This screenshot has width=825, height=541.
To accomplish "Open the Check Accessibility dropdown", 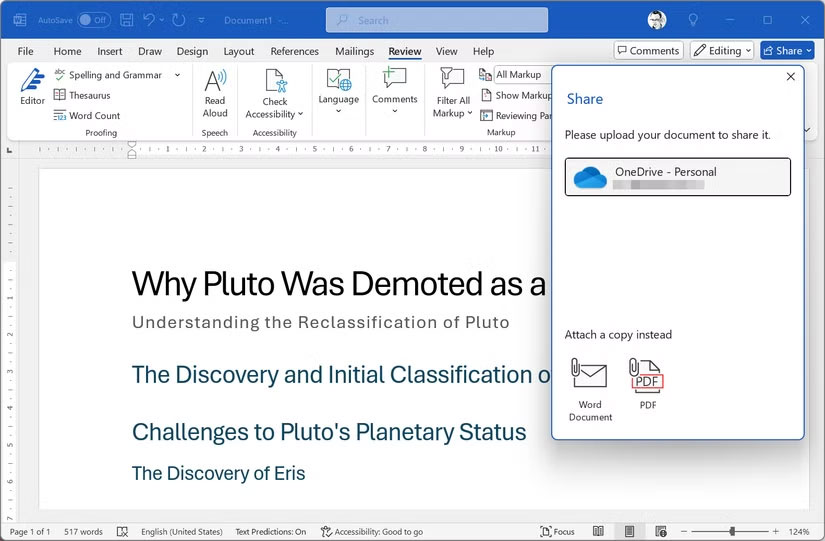I will tap(274, 114).
